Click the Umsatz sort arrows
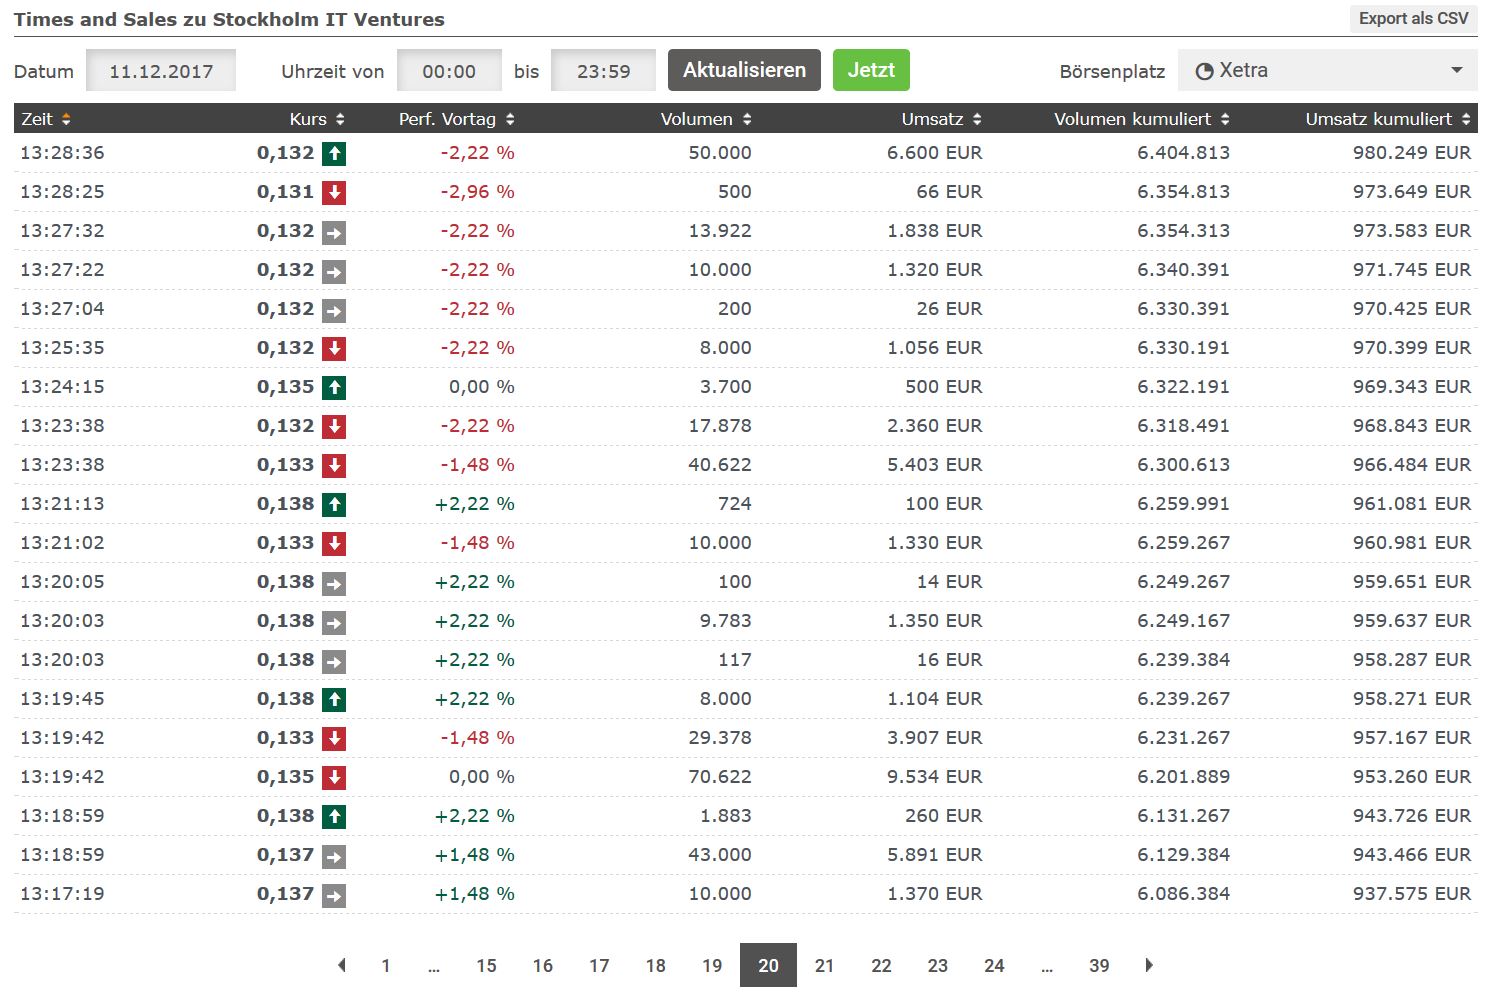Viewport: 1493px width, 1003px height. pos(977,119)
